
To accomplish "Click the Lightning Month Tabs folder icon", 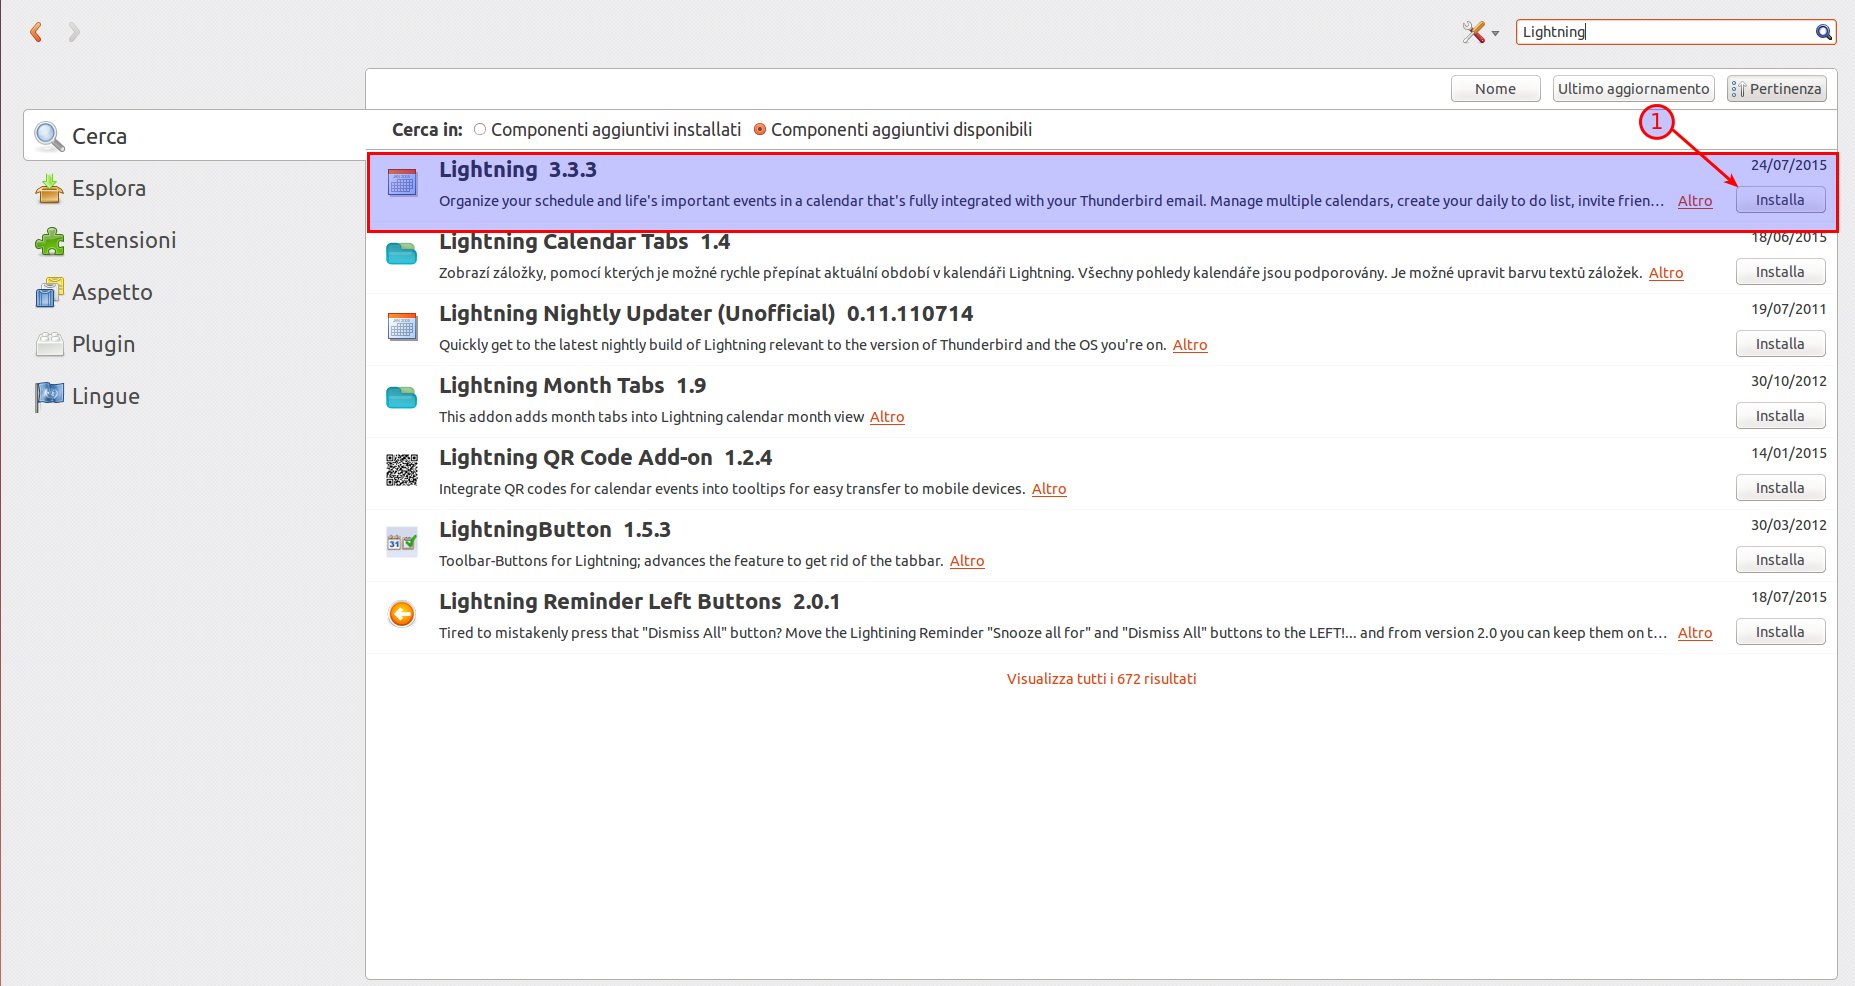I will coord(402,398).
